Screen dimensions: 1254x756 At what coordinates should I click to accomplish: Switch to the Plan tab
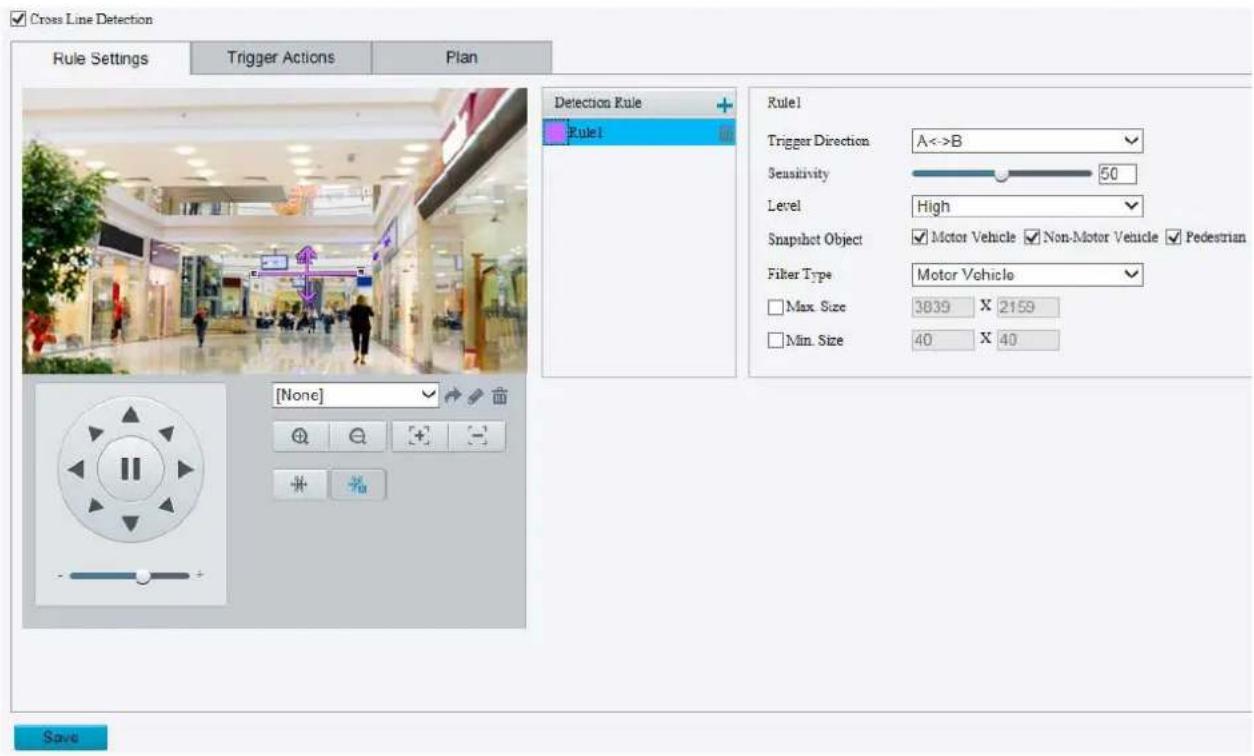(461, 57)
